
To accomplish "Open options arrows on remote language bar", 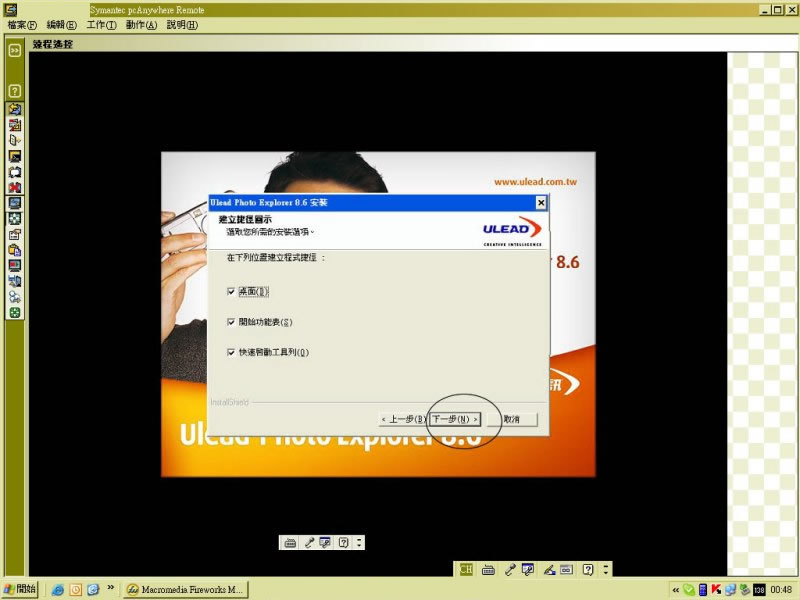I will pos(359,542).
